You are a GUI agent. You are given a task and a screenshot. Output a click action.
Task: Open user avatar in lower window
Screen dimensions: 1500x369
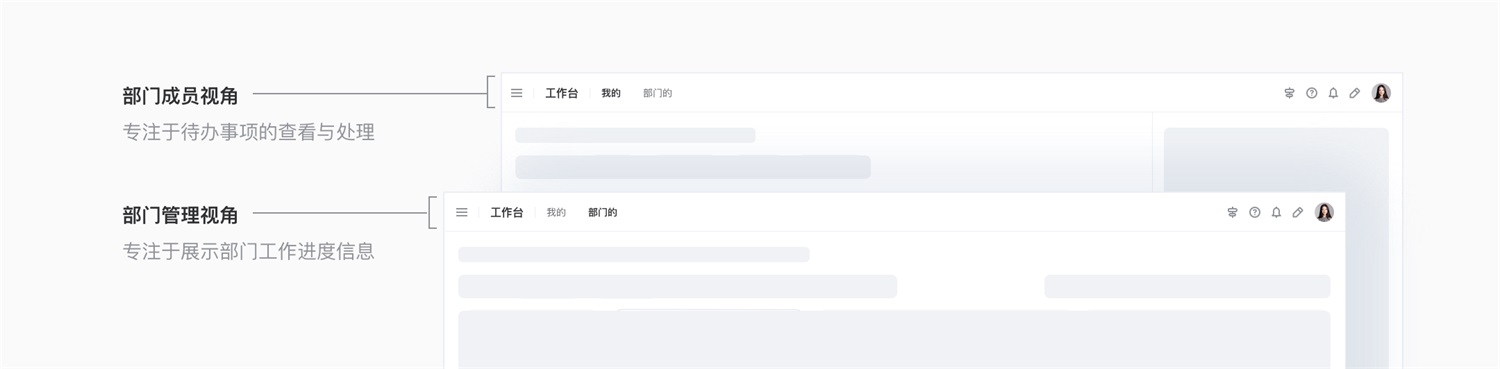point(1324,212)
